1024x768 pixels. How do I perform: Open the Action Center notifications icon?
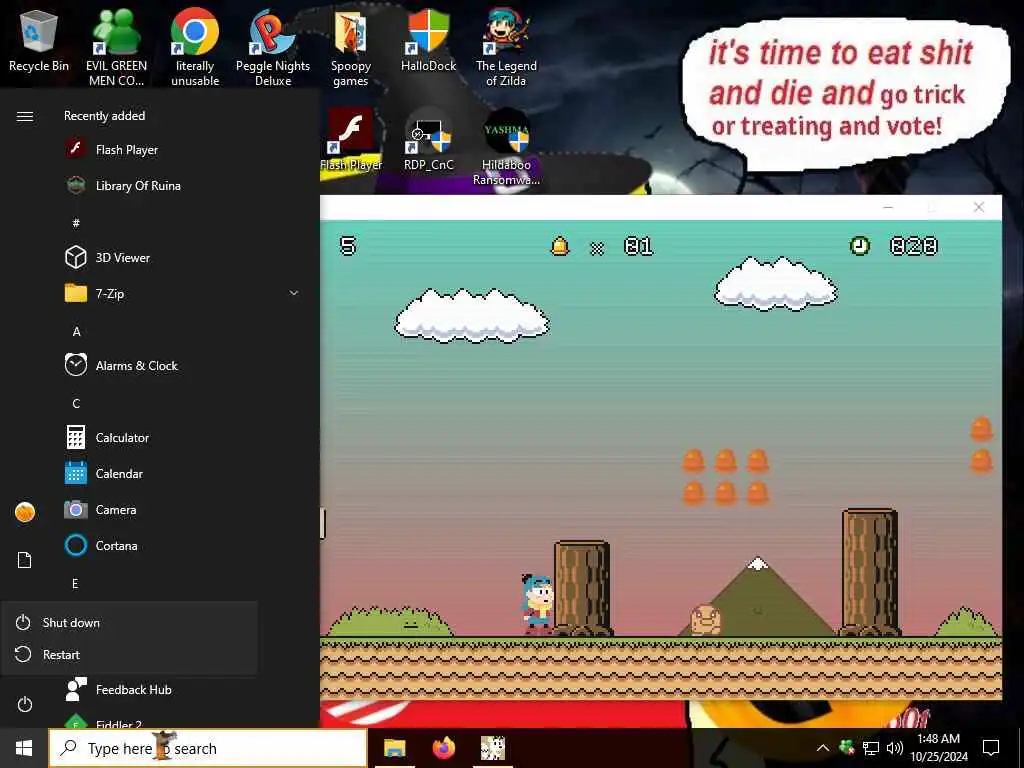[x=991, y=748]
